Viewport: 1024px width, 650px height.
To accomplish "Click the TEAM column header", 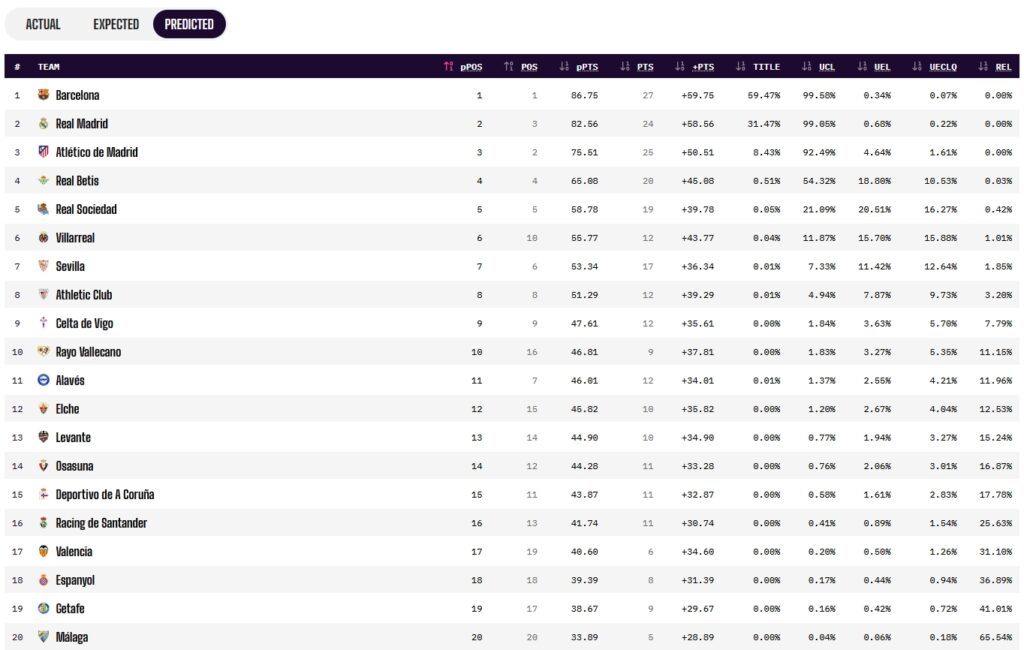I will pyautogui.click(x=48, y=67).
